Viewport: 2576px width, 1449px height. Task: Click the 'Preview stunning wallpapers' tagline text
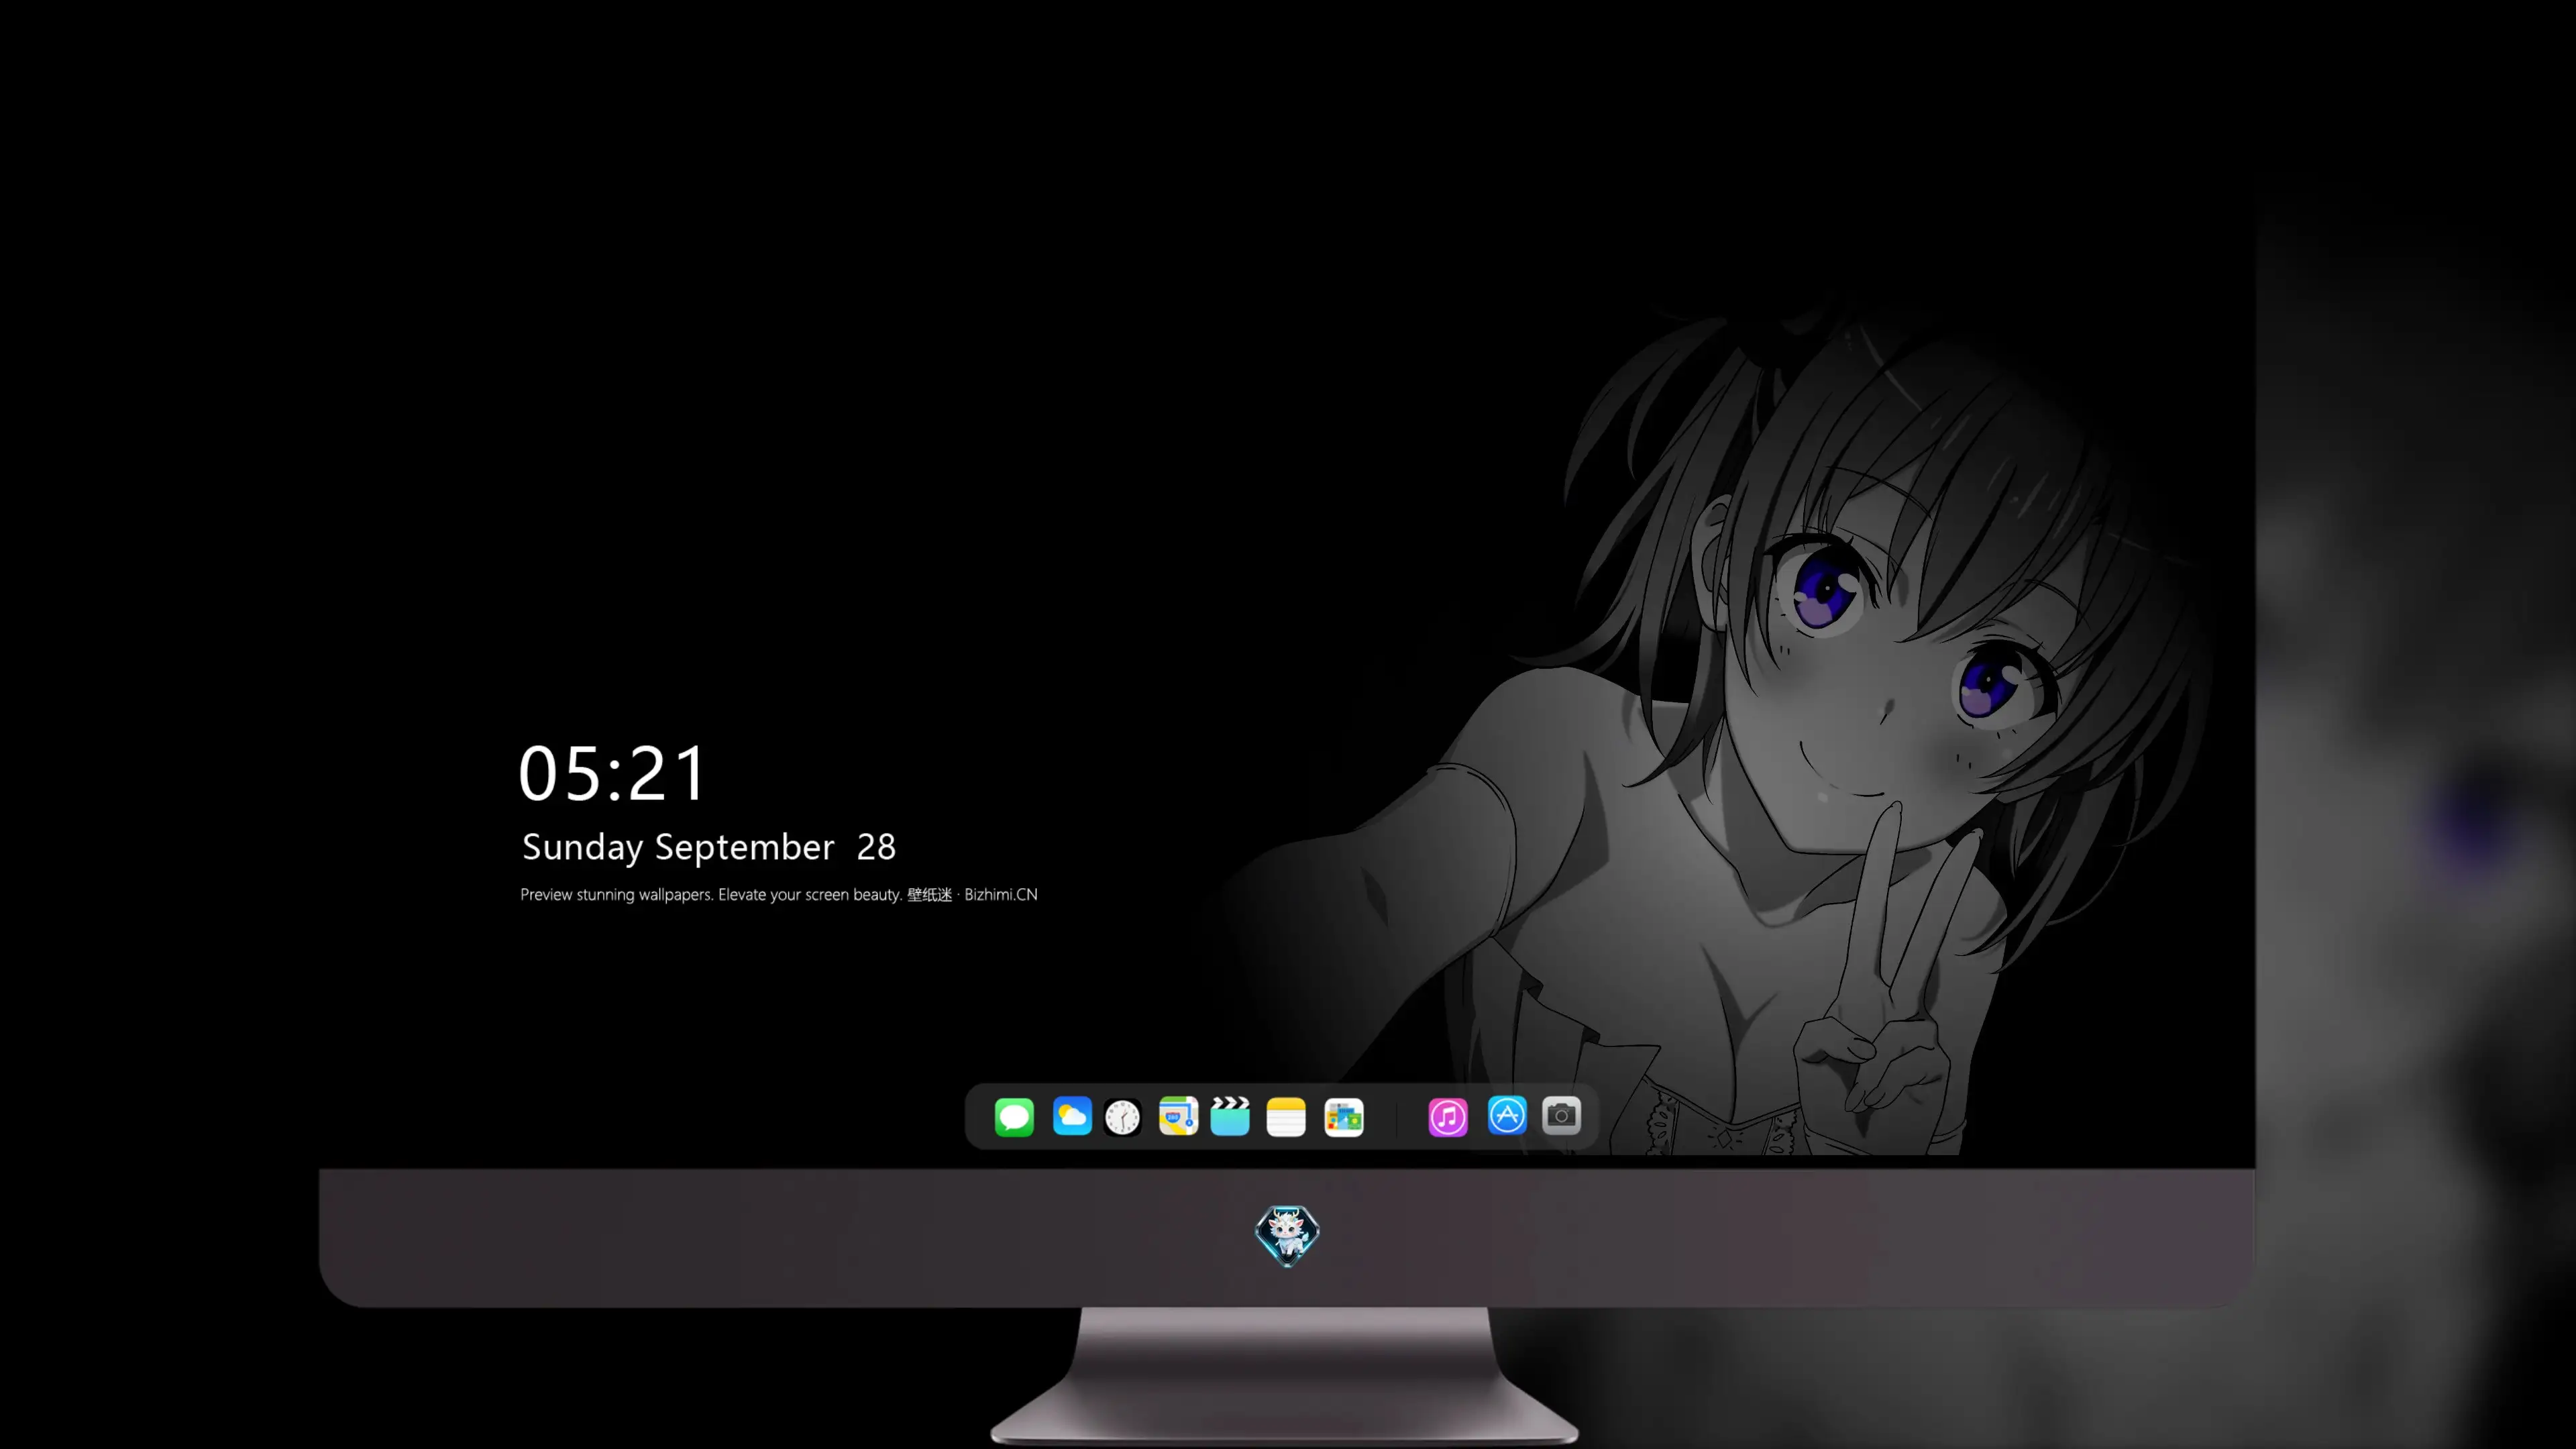pos(779,894)
